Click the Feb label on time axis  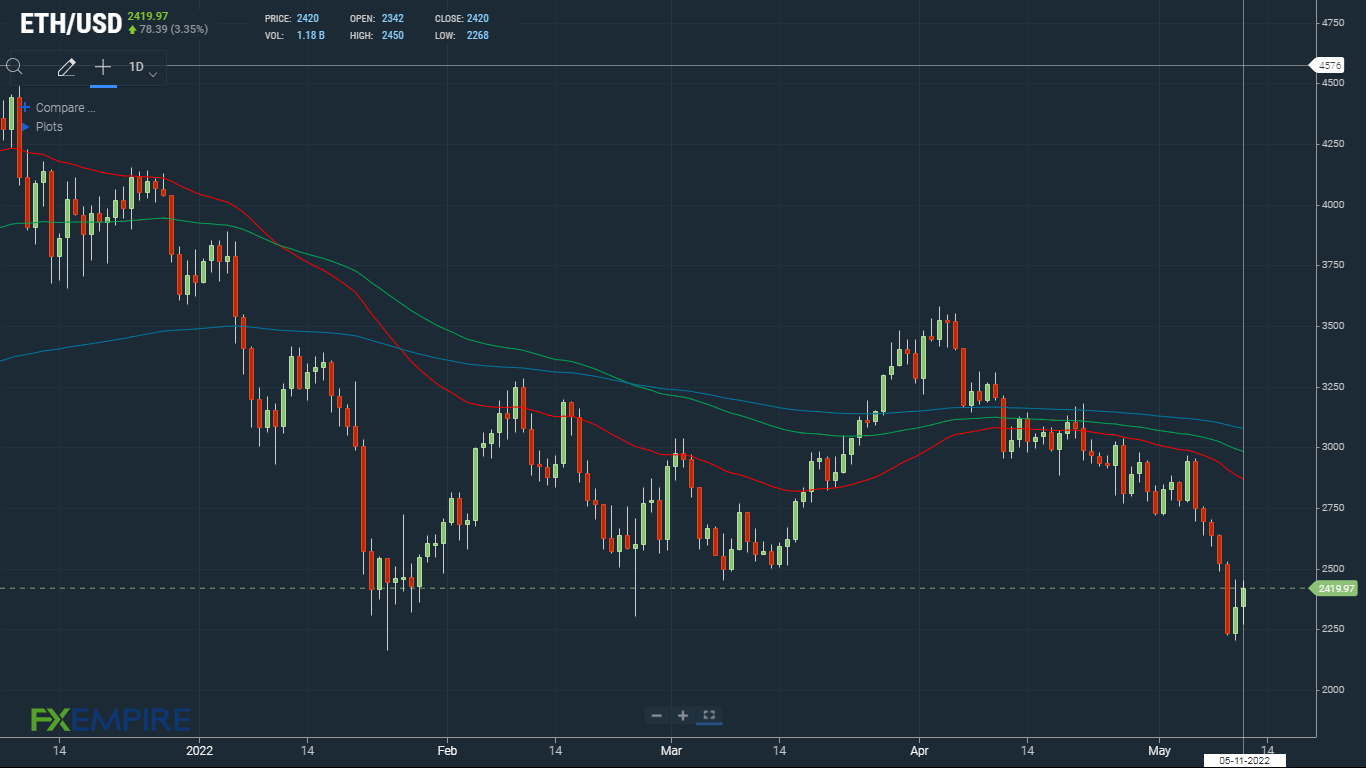[447, 750]
